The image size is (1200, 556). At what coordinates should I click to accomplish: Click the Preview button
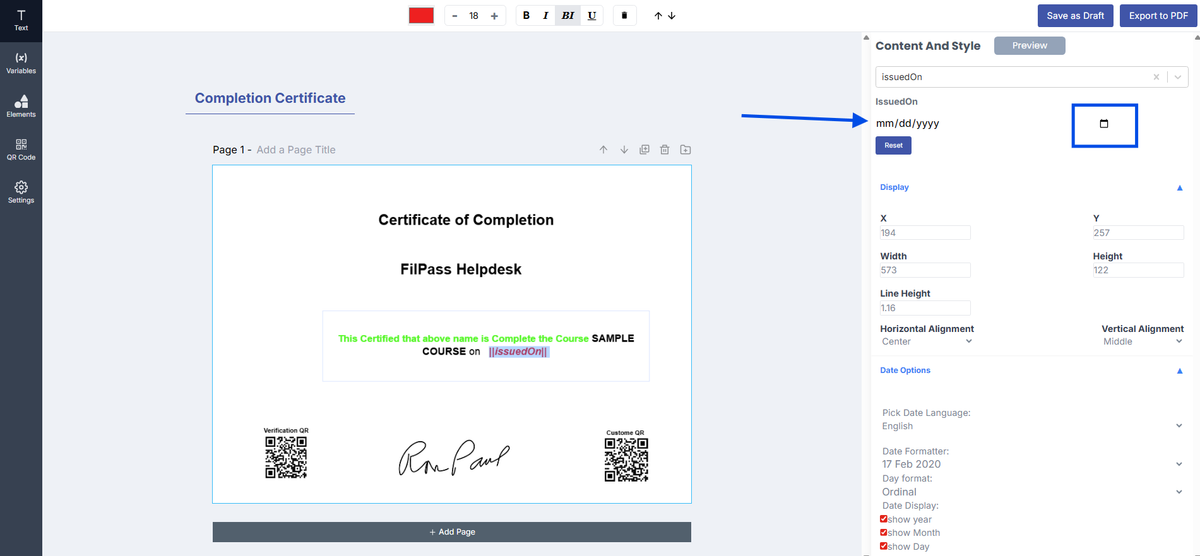point(1029,46)
